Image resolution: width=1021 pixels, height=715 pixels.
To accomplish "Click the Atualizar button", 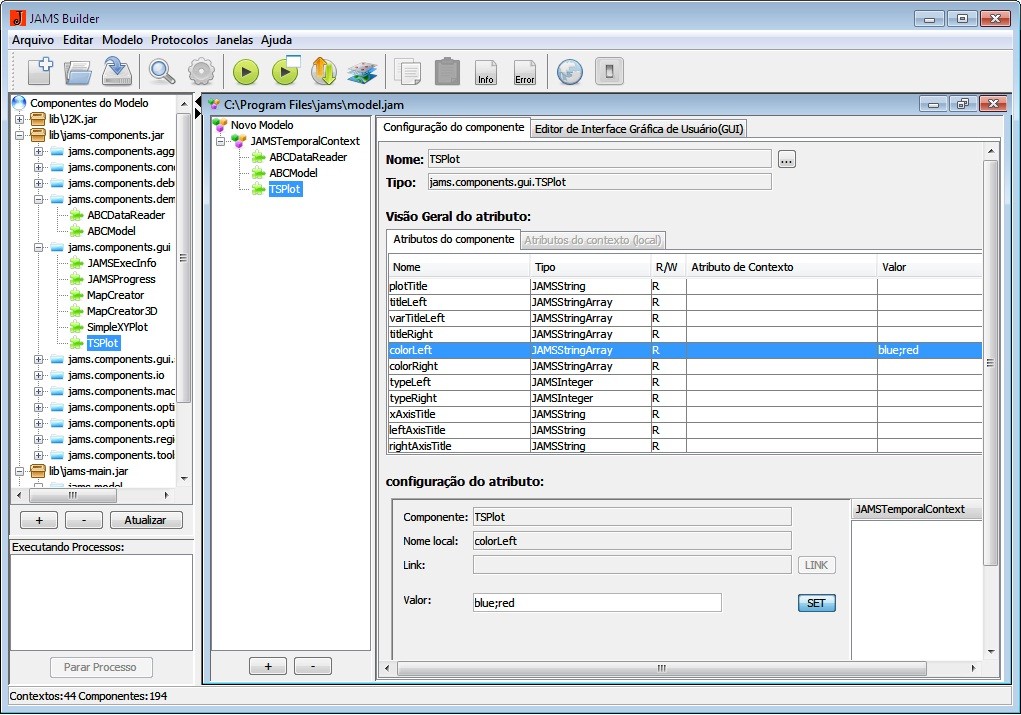I will pos(146,520).
